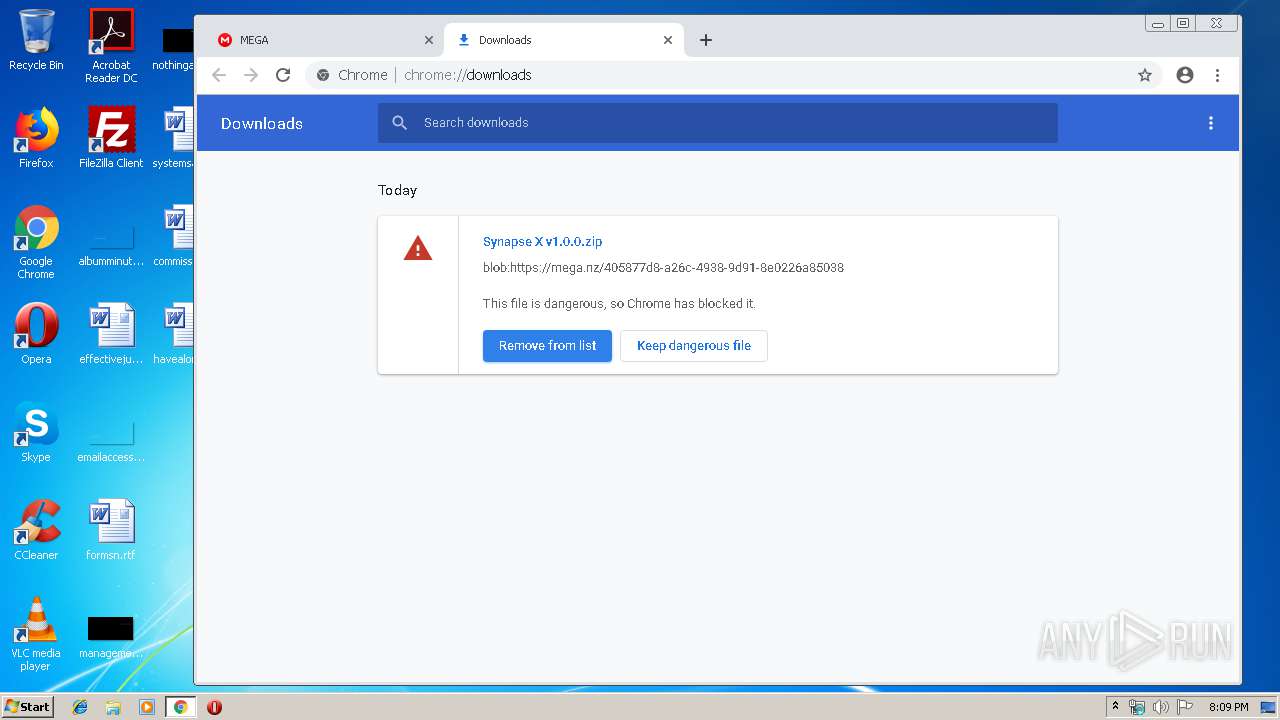
Task: Show hidden system tray icons
Action: [1115, 707]
